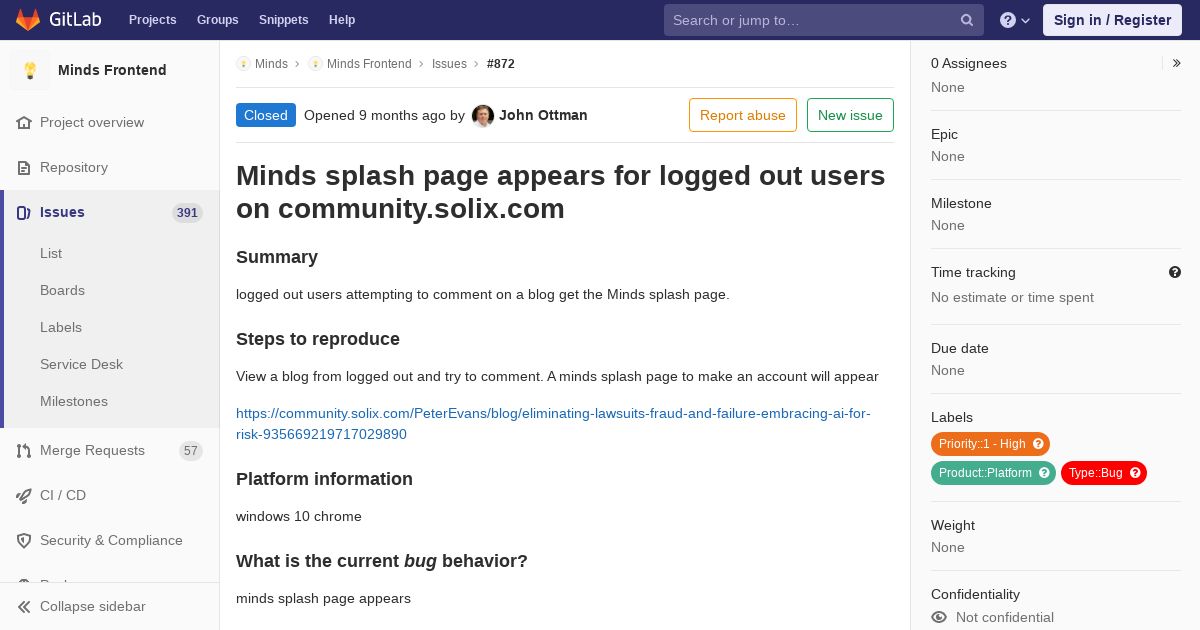Click the 57 merge requests count badge
Screen dimensions: 1200x630
pyautogui.click(x=191, y=451)
